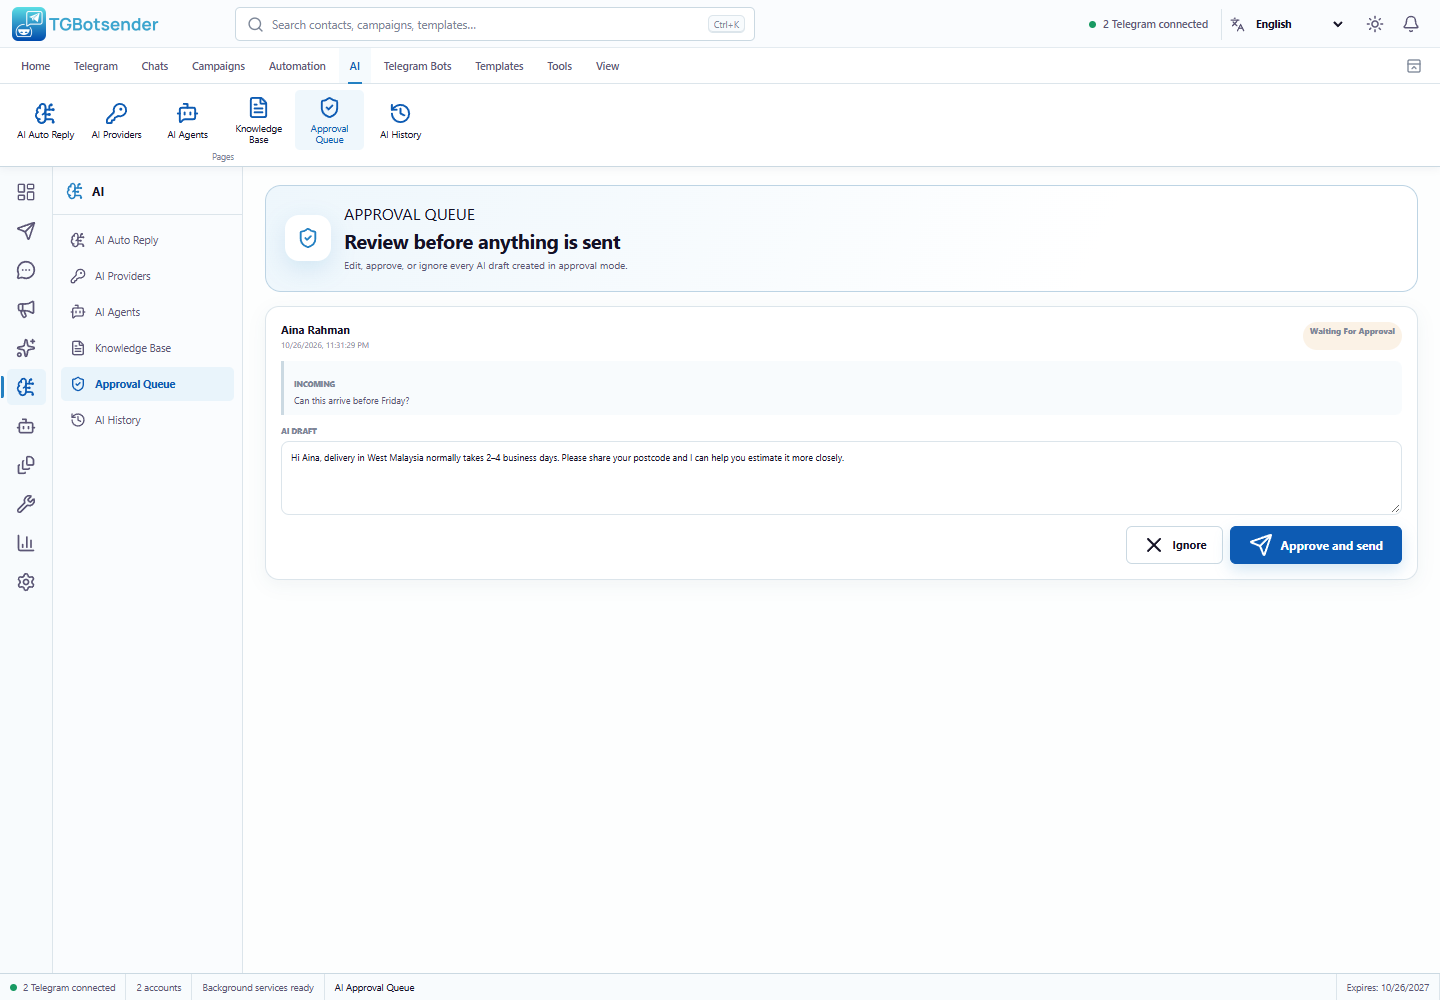The image size is (1440, 1000).
Task: Open AI Agents in sidebar list
Action: point(147,312)
